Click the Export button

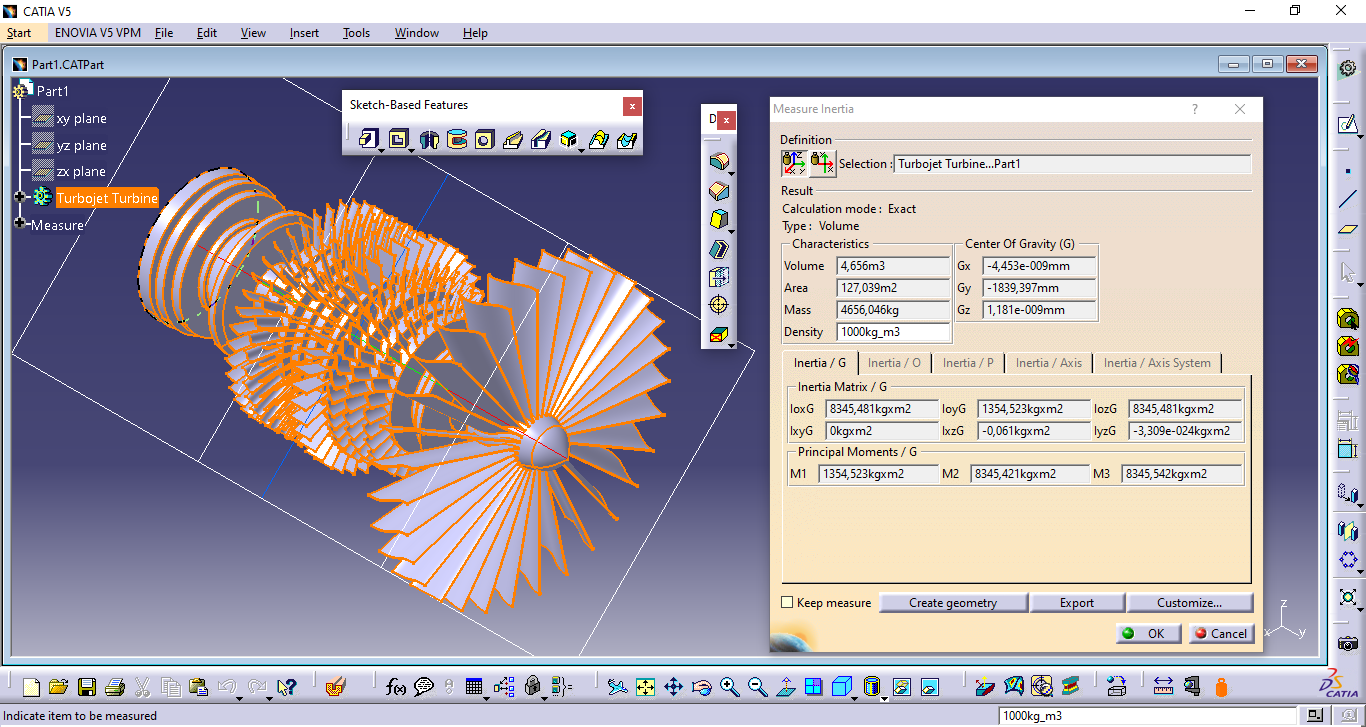point(1077,603)
